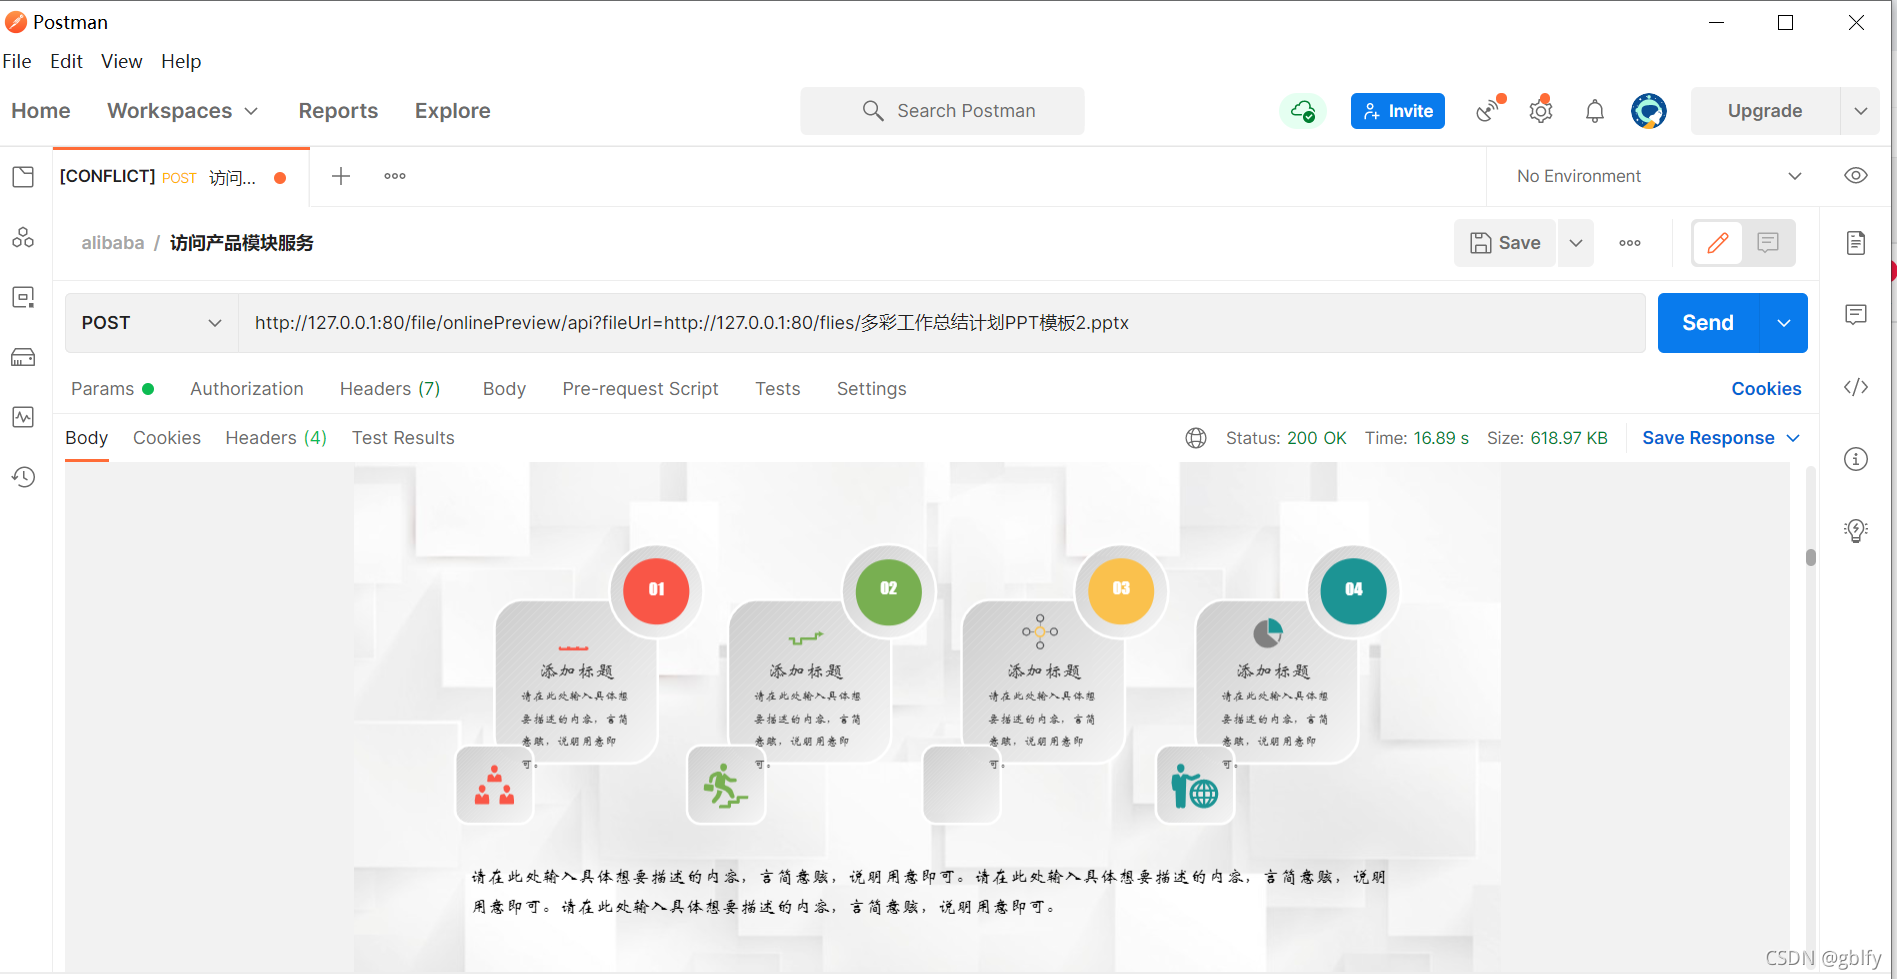Open the Cookies manager link
The height and width of the screenshot is (979, 1897).
click(1766, 389)
